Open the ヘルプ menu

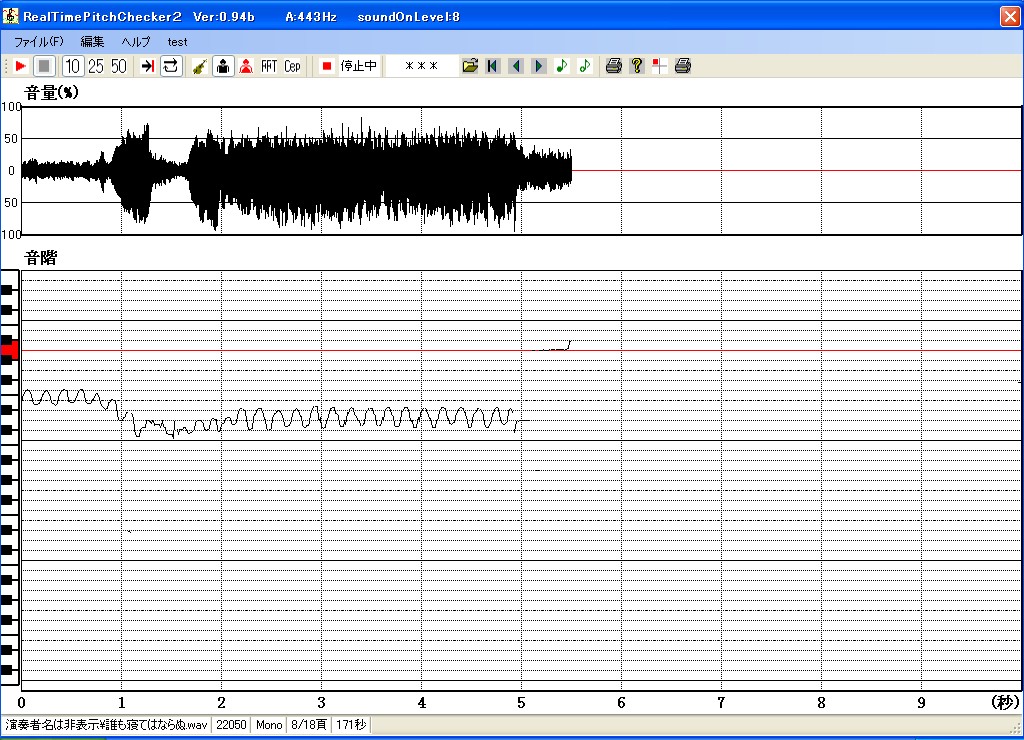pos(136,42)
